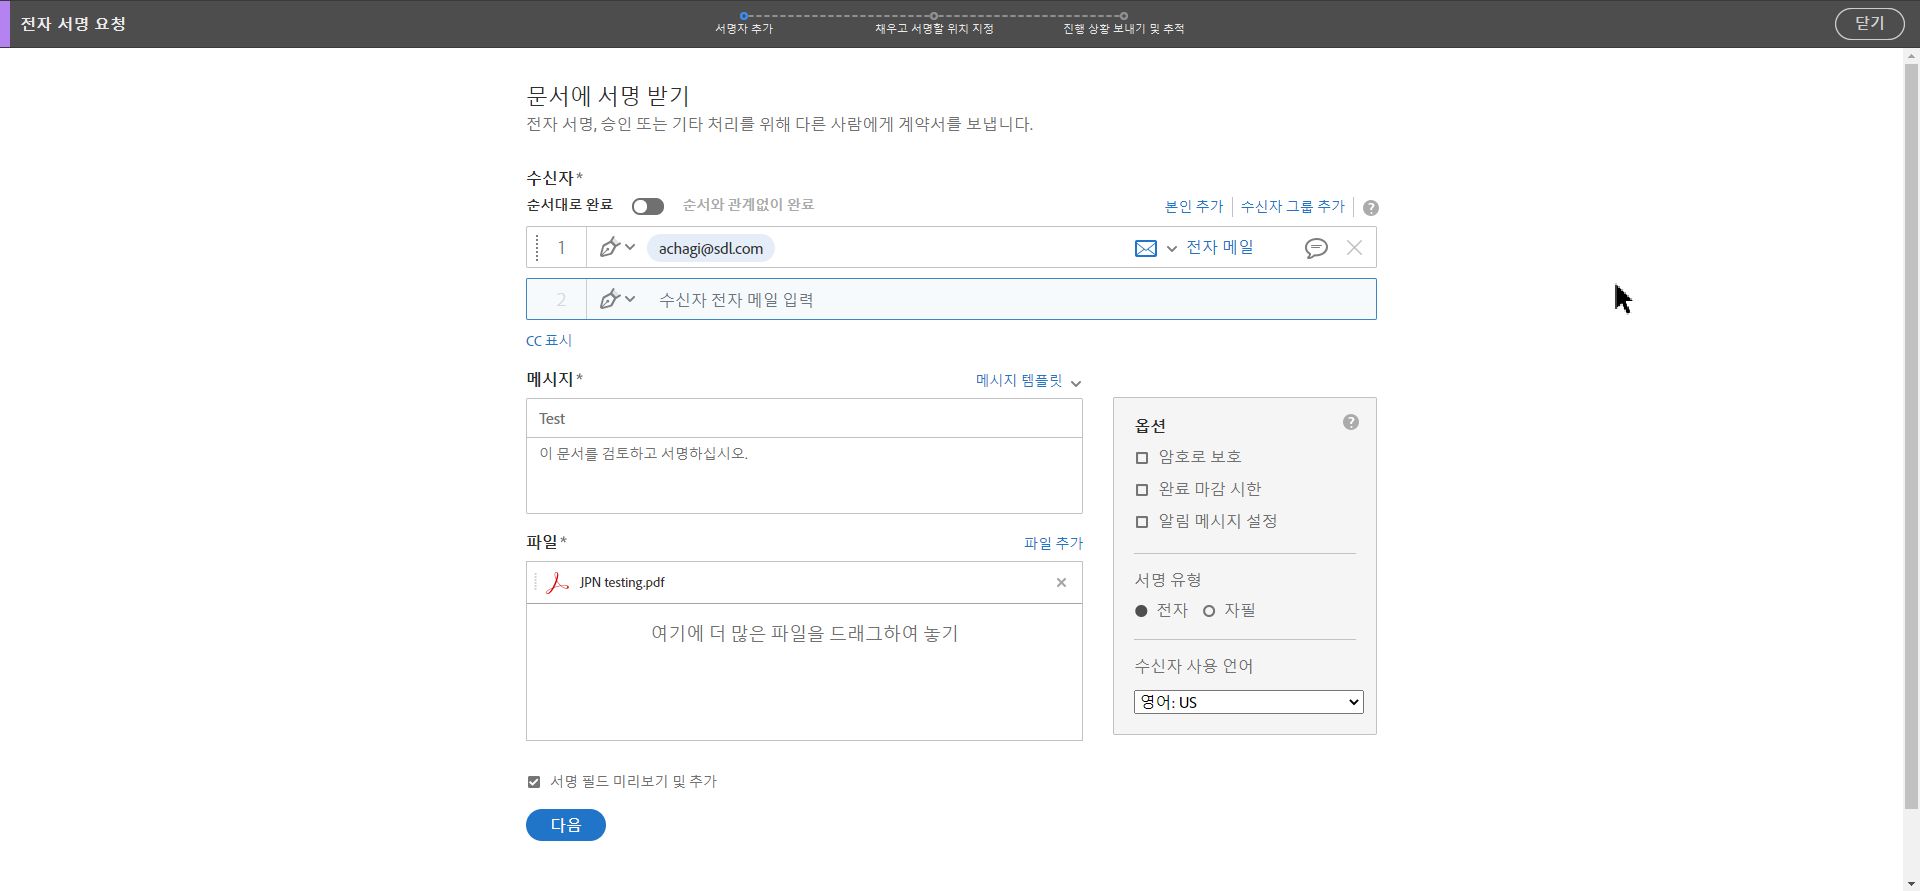Screen dimensions: 1920x891
Task: Click the 본인 추가 link
Action: [x=1194, y=206]
